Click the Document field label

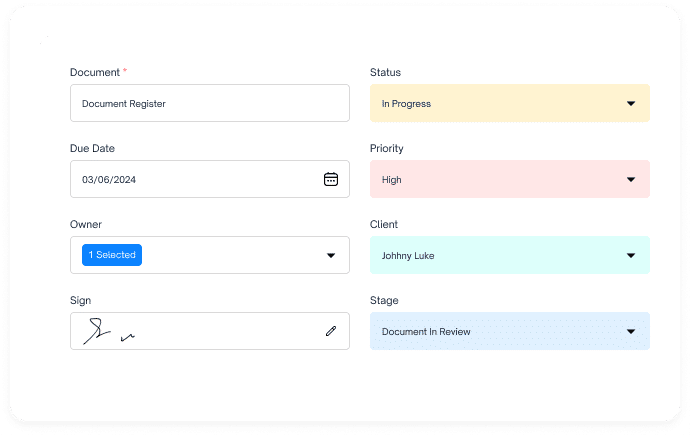95,73
